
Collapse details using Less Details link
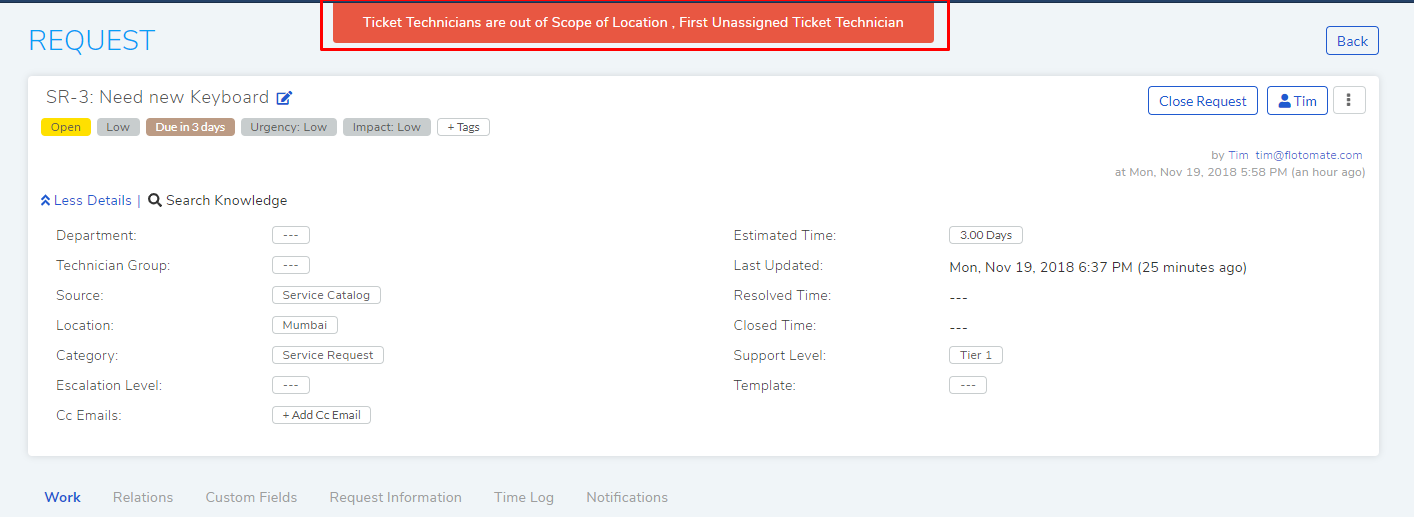pyautogui.click(x=86, y=200)
